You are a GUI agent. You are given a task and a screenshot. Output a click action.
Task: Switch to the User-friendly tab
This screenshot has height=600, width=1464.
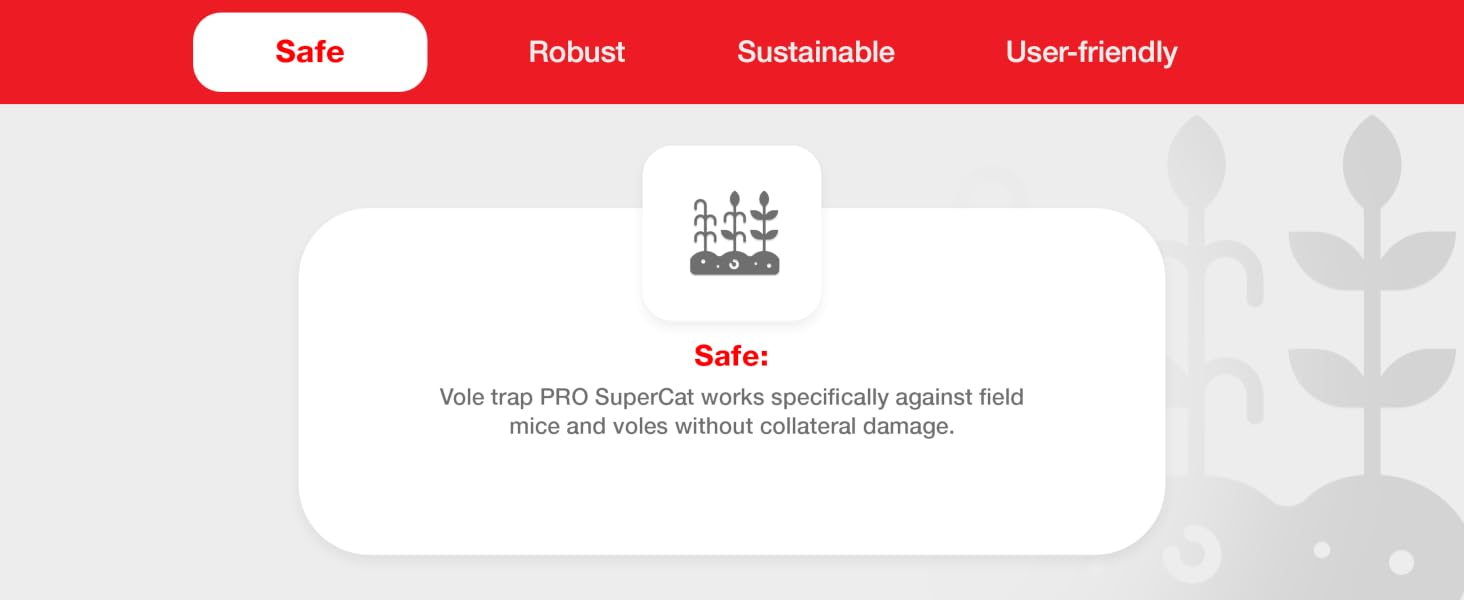1092,52
